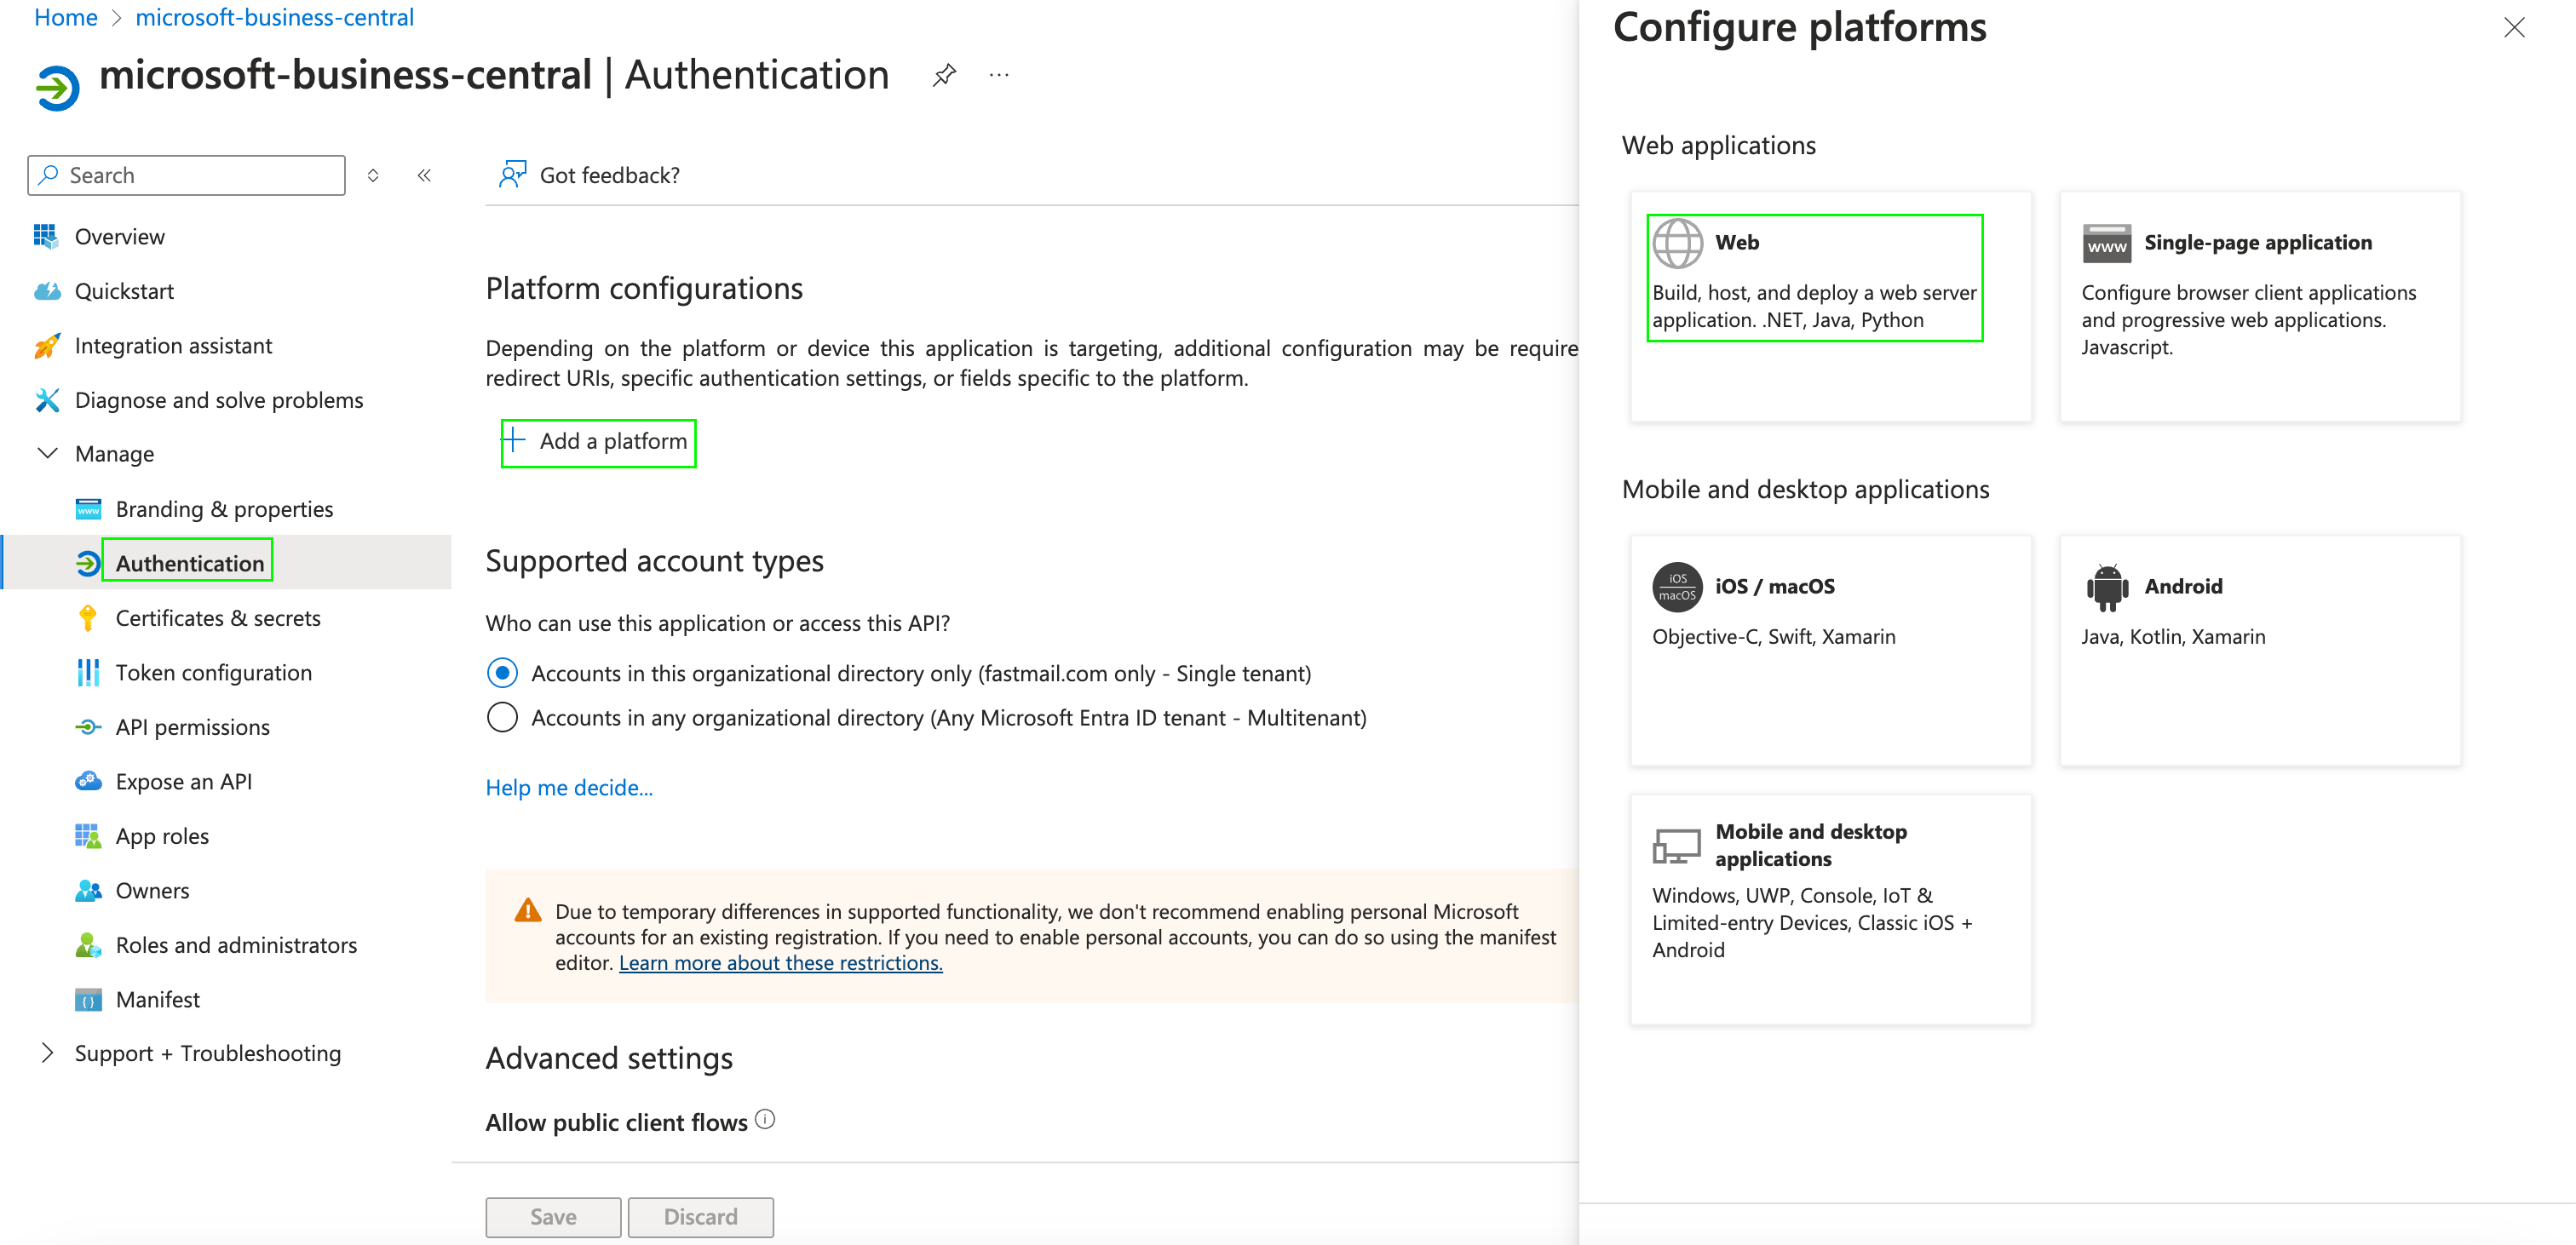2576x1245 pixels.
Task: Pin the Authentication page with pin icon
Action: coord(944,75)
